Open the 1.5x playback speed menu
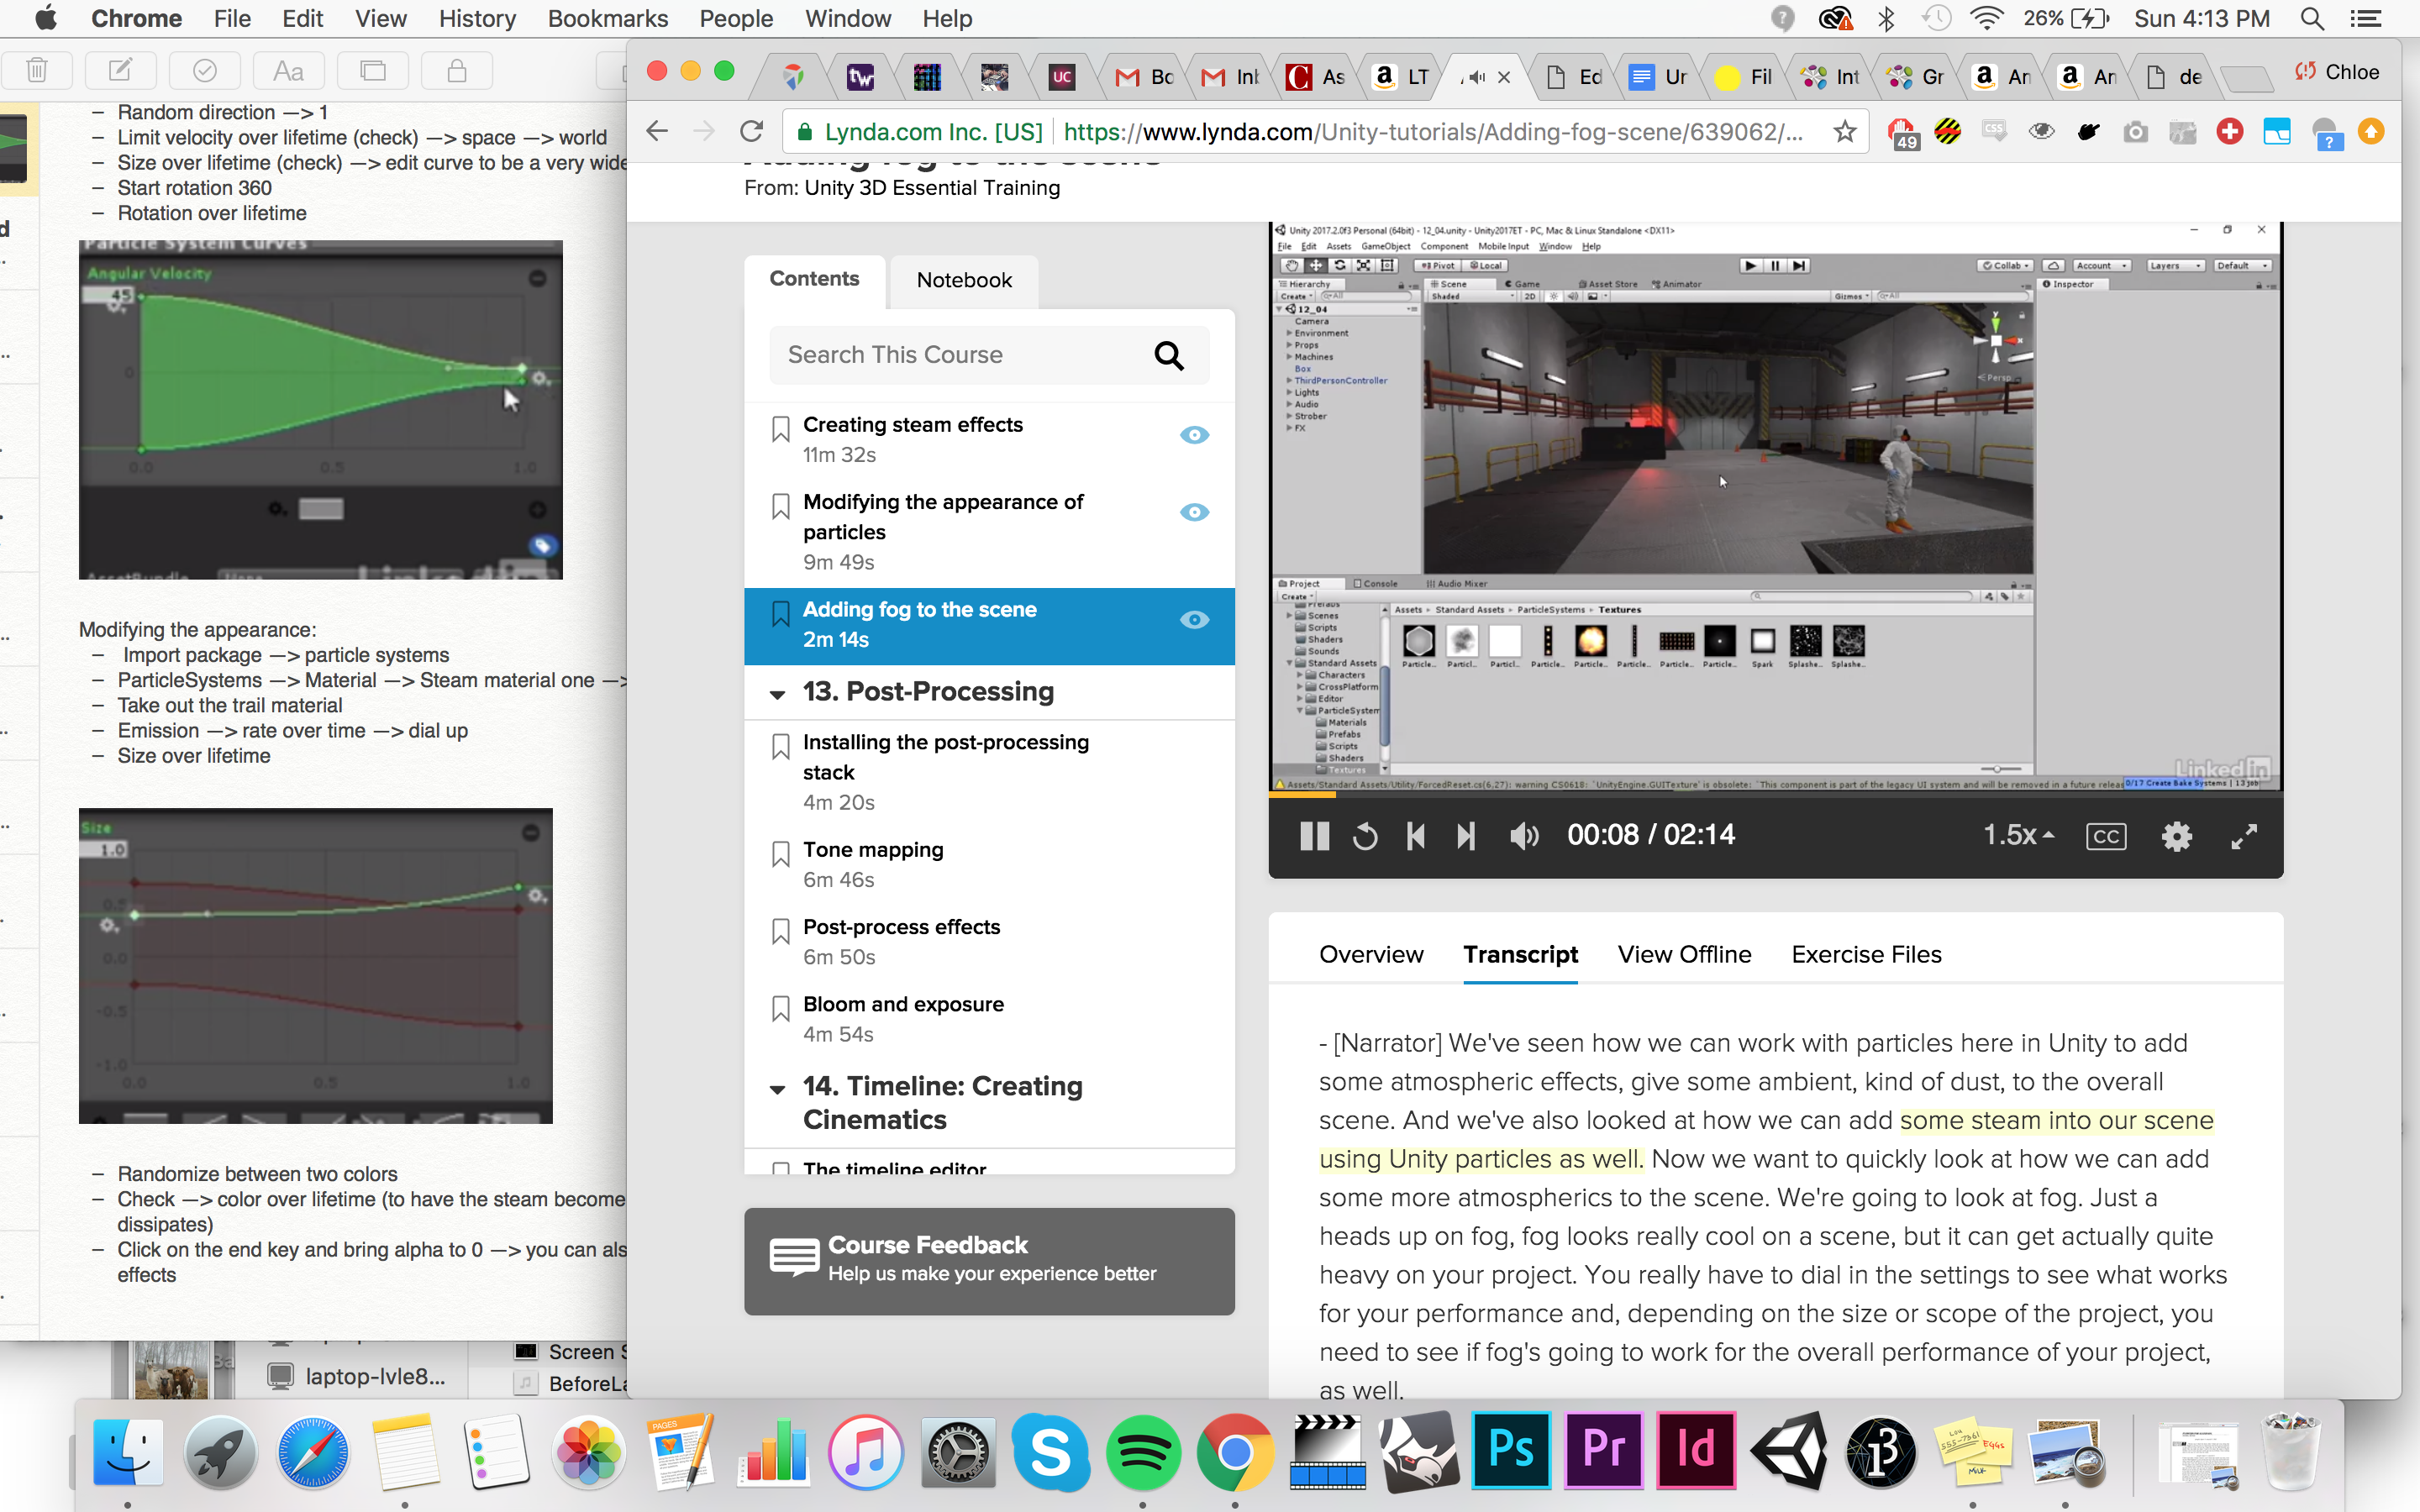The width and height of the screenshot is (2420, 1512). point(2018,835)
